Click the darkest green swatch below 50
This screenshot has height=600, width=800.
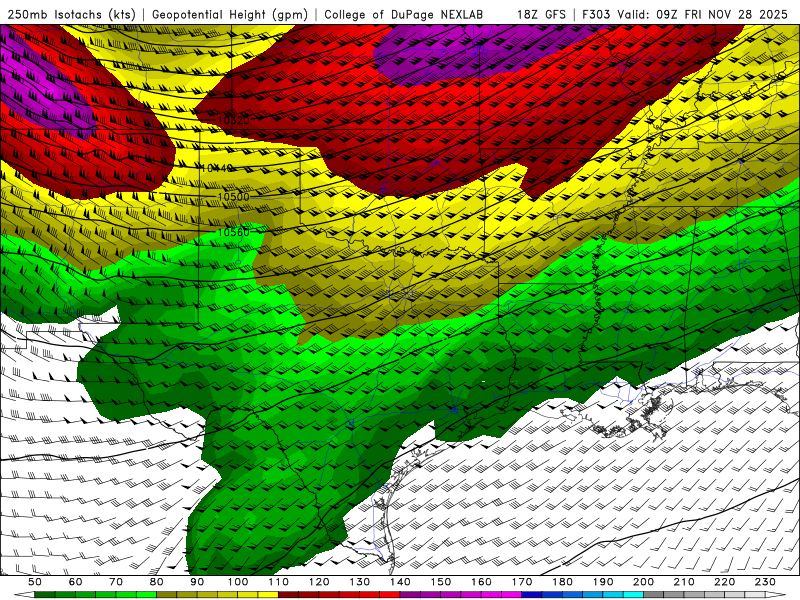[45, 595]
